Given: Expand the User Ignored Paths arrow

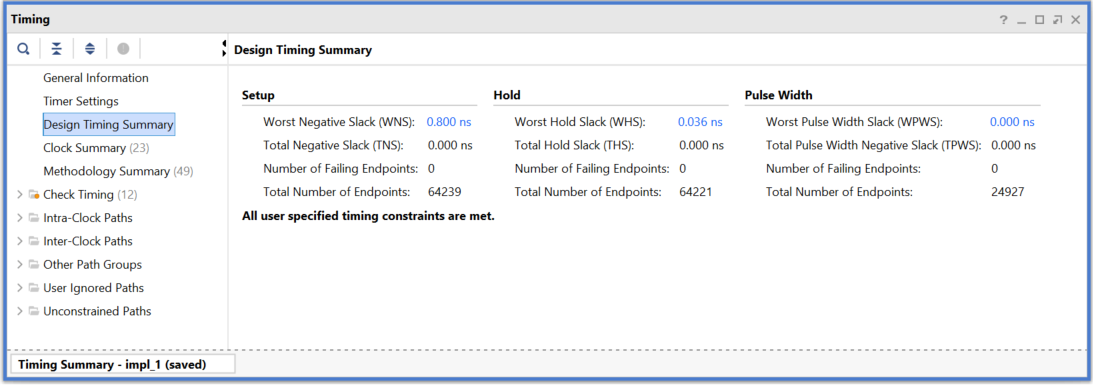Looking at the screenshot, I should pos(20,287).
